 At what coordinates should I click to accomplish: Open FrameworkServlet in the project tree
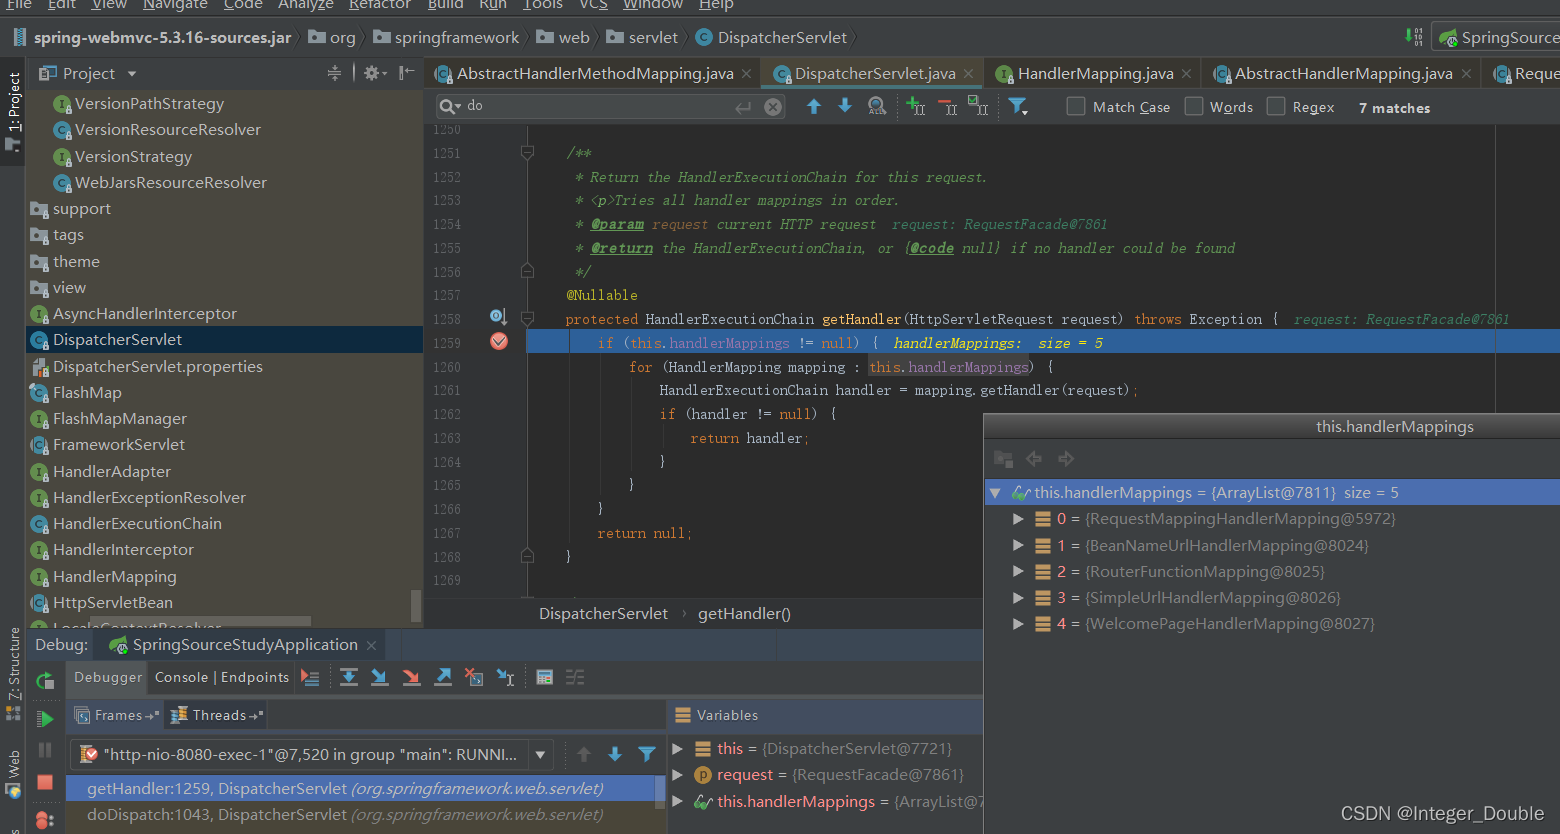click(x=119, y=445)
